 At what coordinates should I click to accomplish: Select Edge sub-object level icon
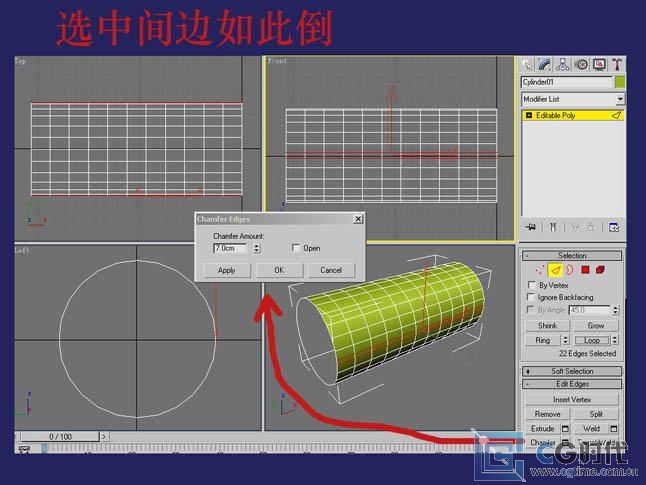pyautogui.click(x=555, y=270)
